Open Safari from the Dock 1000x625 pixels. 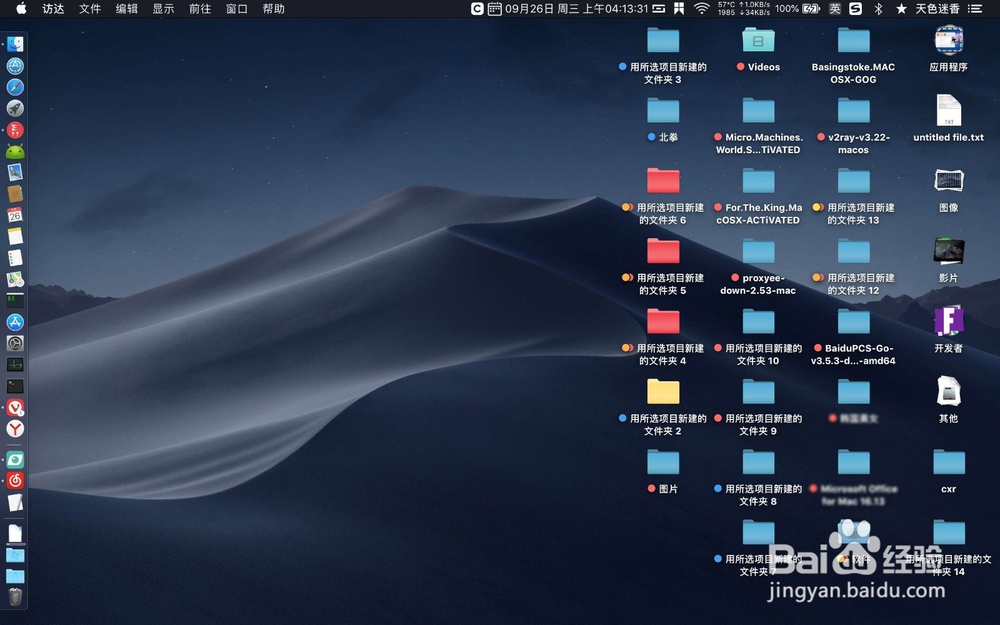[13, 87]
